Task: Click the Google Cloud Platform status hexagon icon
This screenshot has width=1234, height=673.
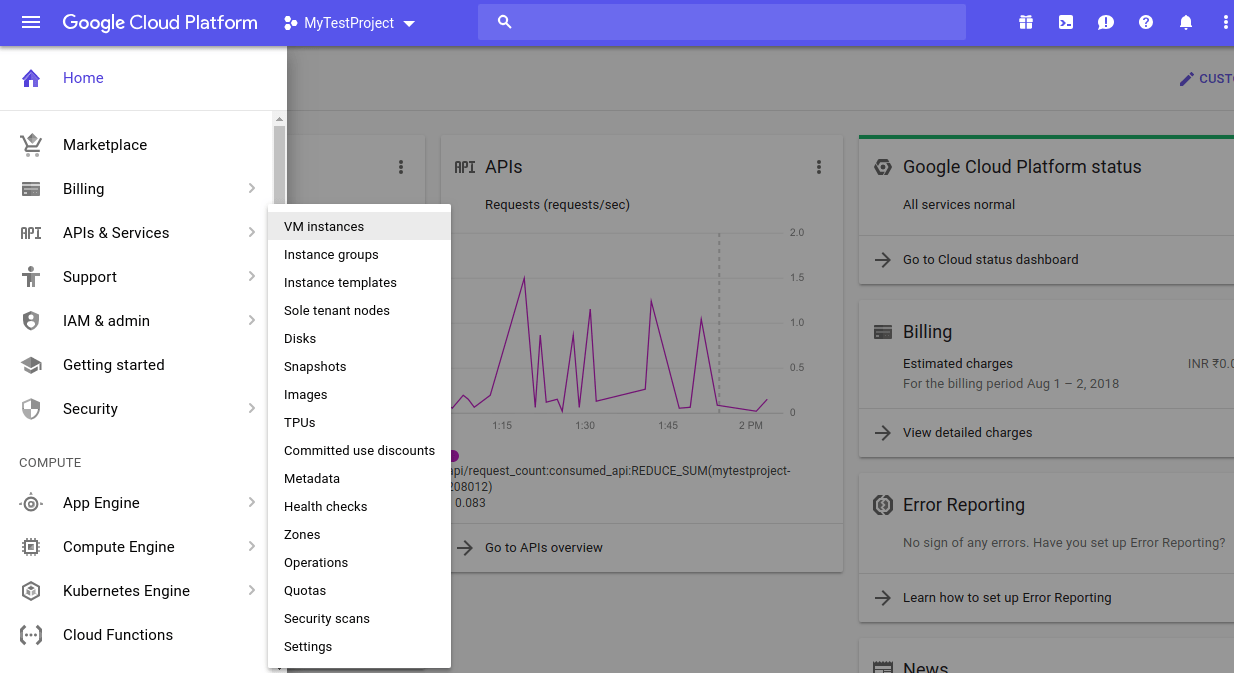Action: (x=882, y=167)
